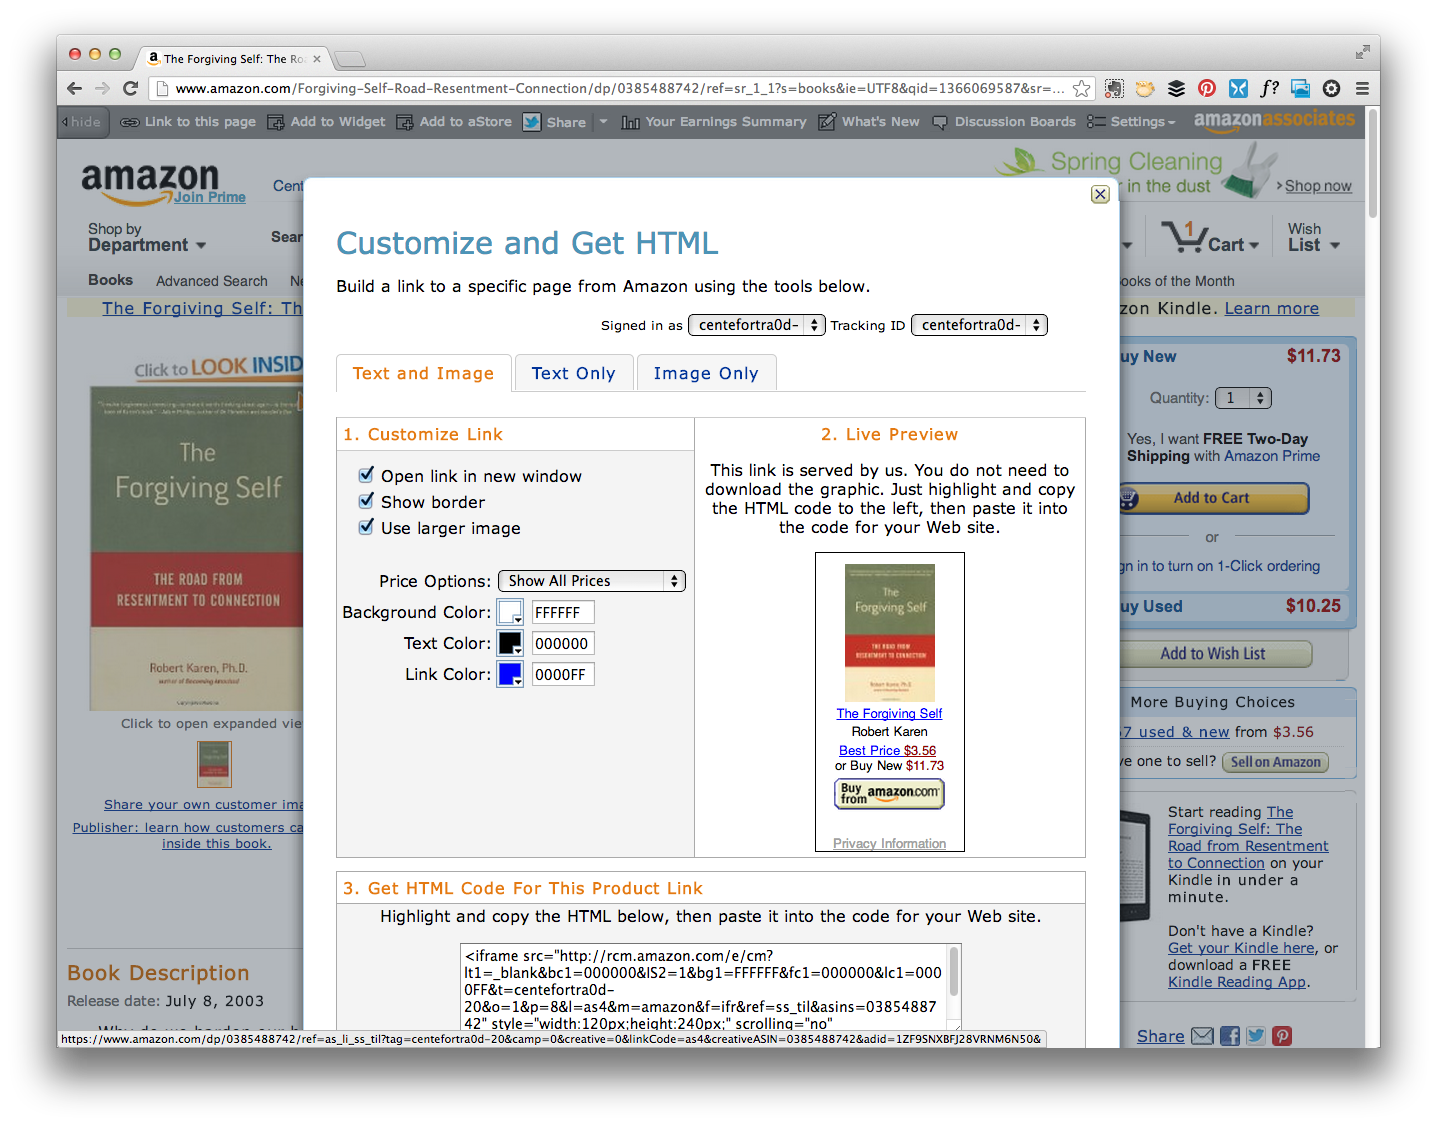Open Privacy Information link
Screen dimensions: 1437x1127
pos(889,843)
